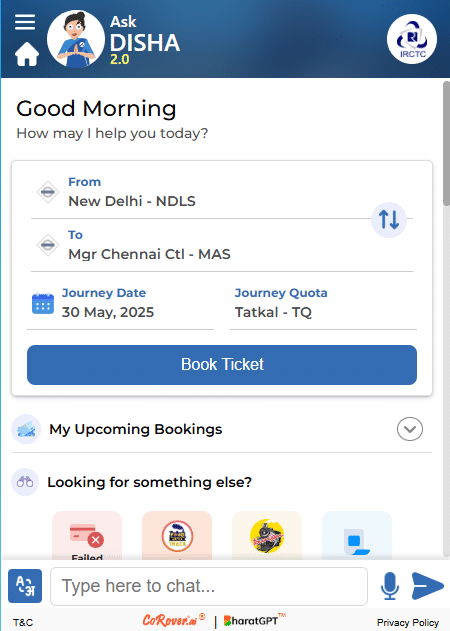Viewport: 450px width, 631px height.
Task: Open the Failed transaction tile
Action: click(87, 536)
